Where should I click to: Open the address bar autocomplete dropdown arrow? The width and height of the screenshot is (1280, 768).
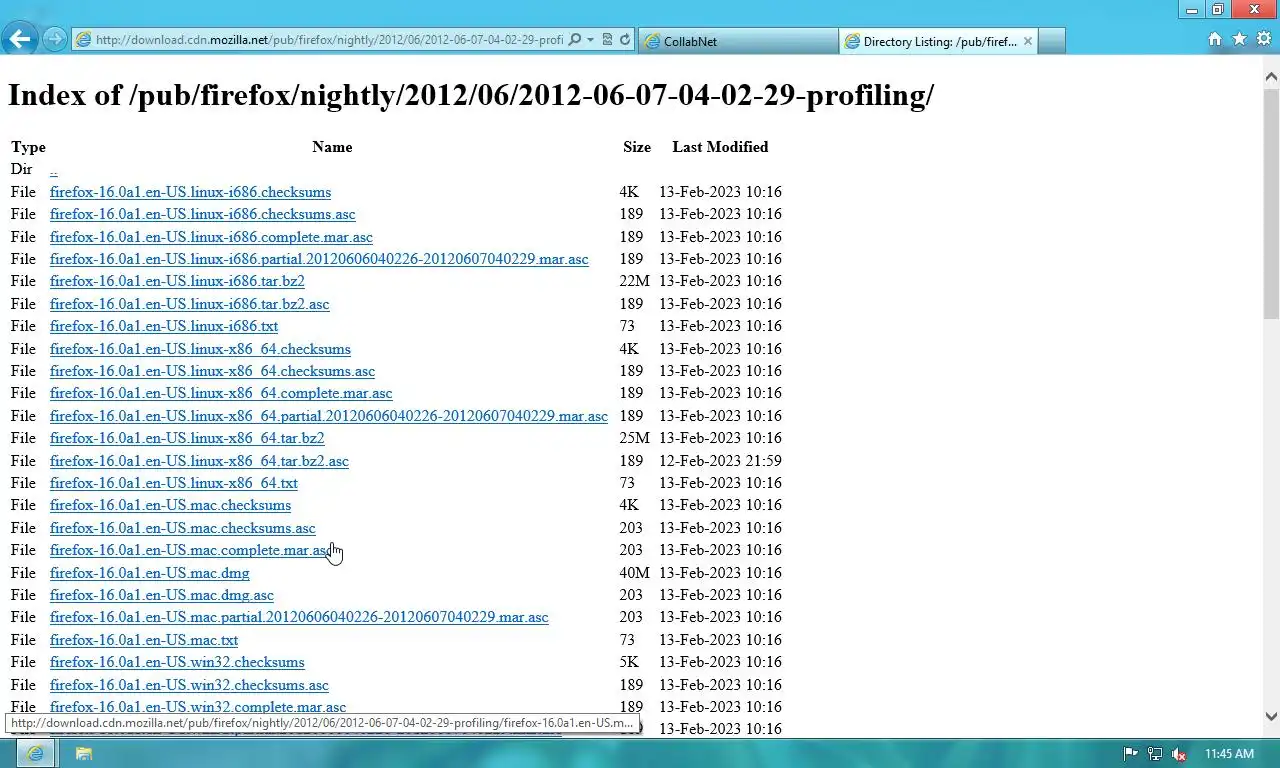point(590,40)
